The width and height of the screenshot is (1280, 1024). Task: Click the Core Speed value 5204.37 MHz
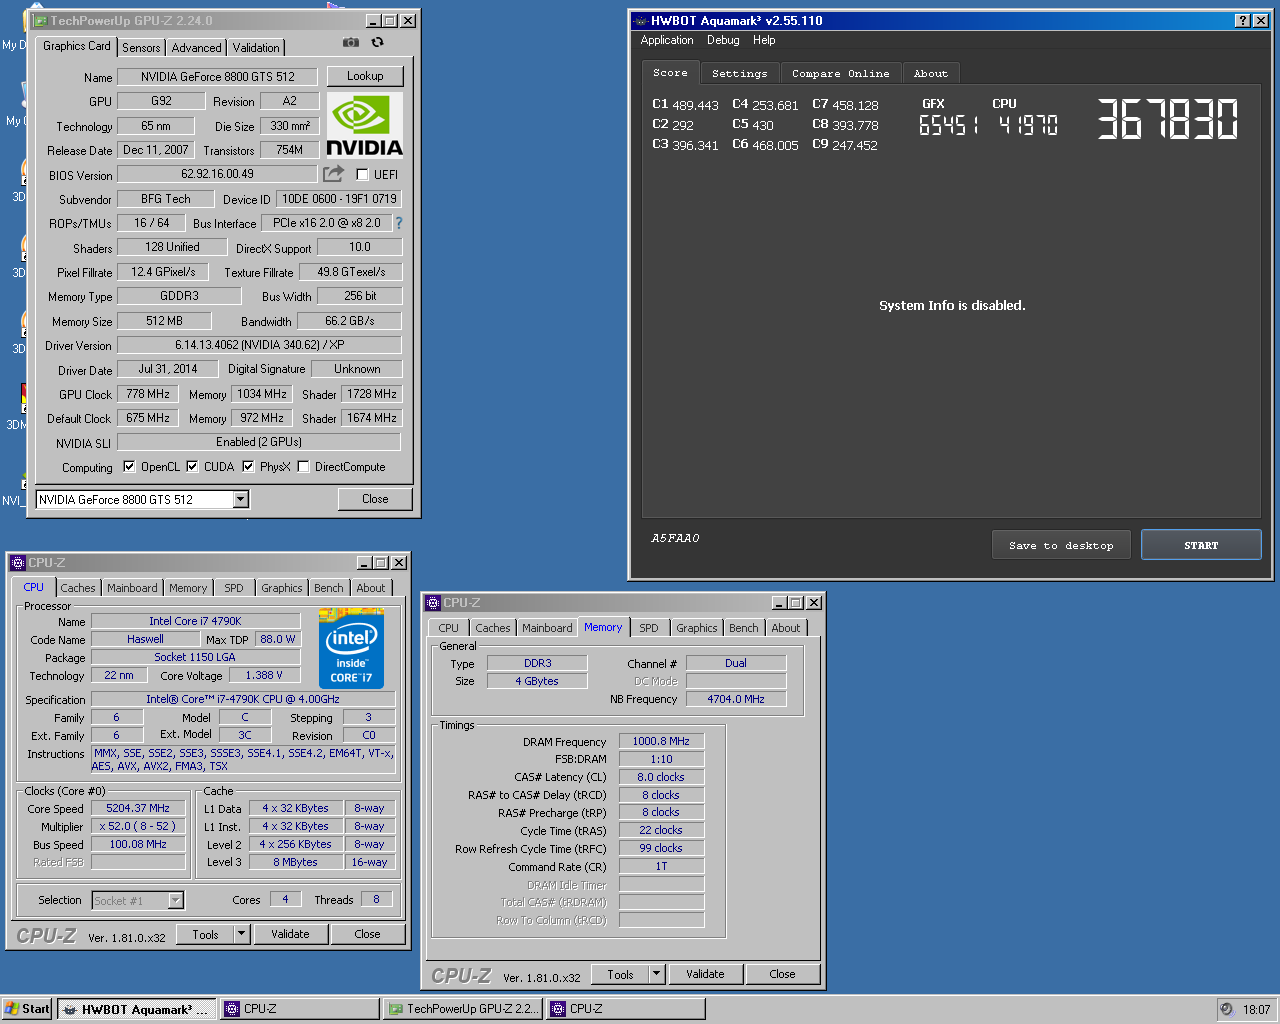138,808
